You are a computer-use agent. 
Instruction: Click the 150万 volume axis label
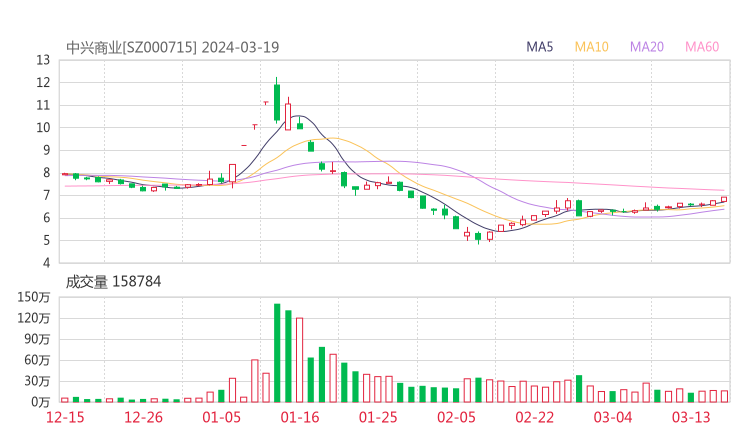[x=34, y=297]
